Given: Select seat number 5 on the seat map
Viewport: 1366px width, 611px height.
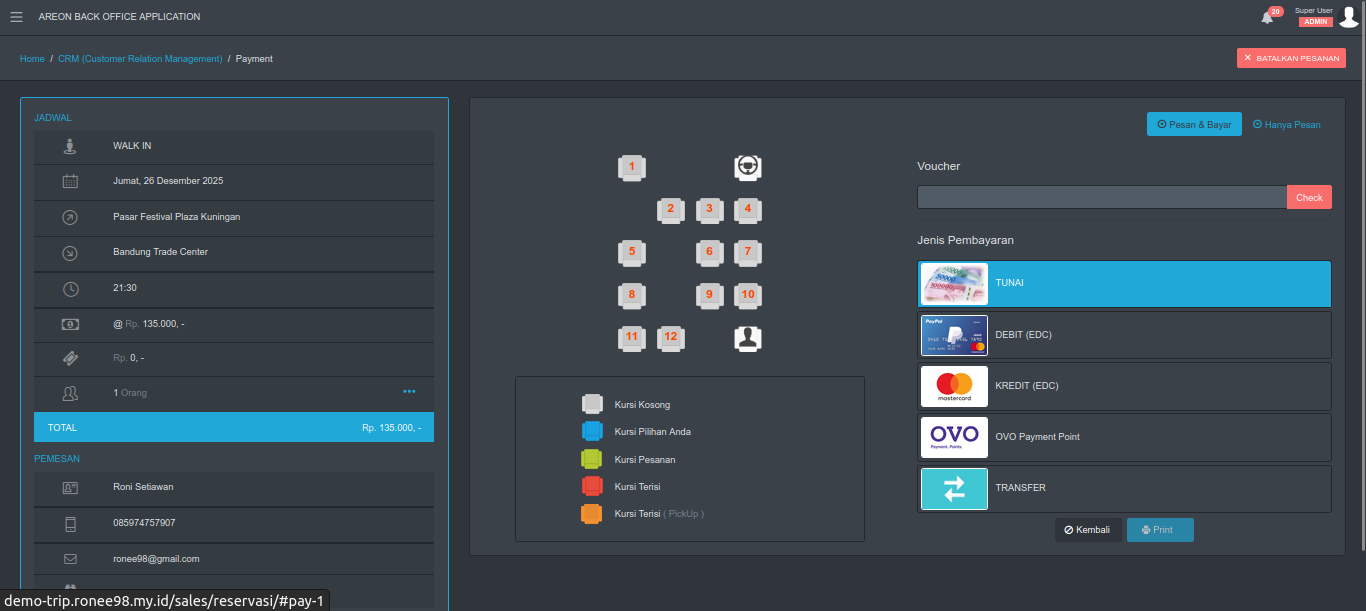Looking at the screenshot, I should (631, 253).
